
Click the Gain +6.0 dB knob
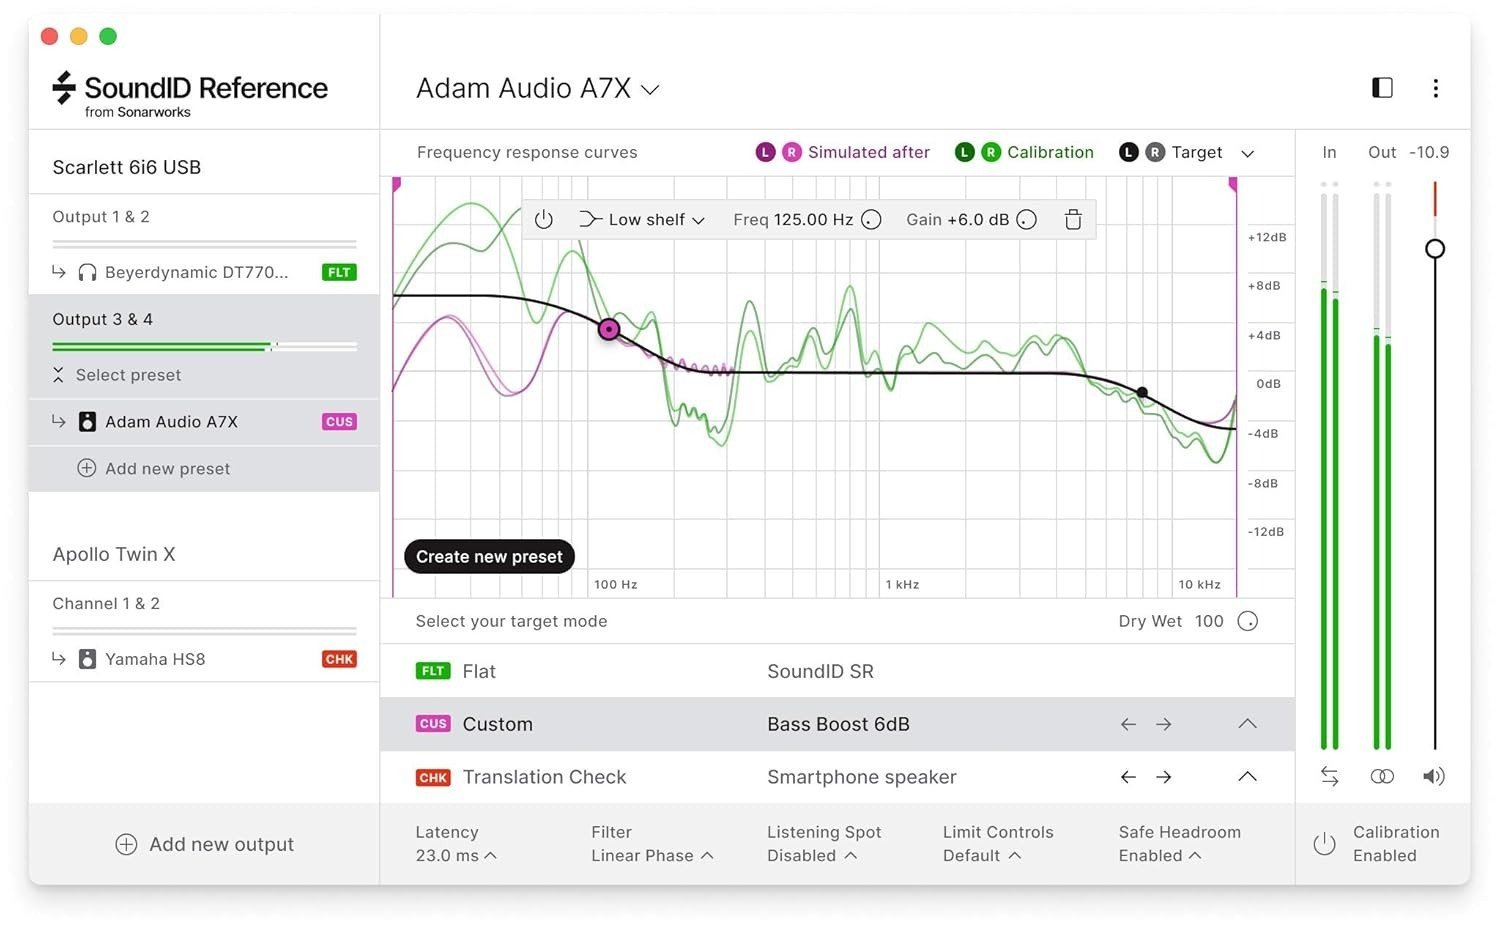click(1026, 220)
